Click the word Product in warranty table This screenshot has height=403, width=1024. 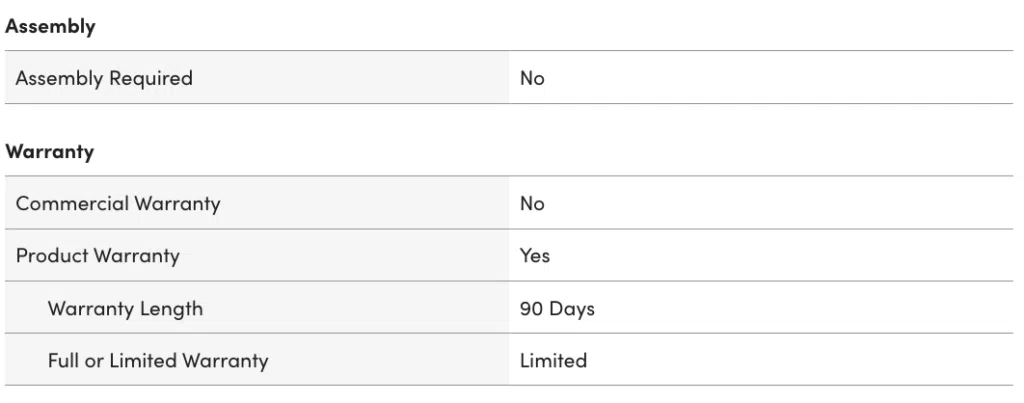(52, 255)
